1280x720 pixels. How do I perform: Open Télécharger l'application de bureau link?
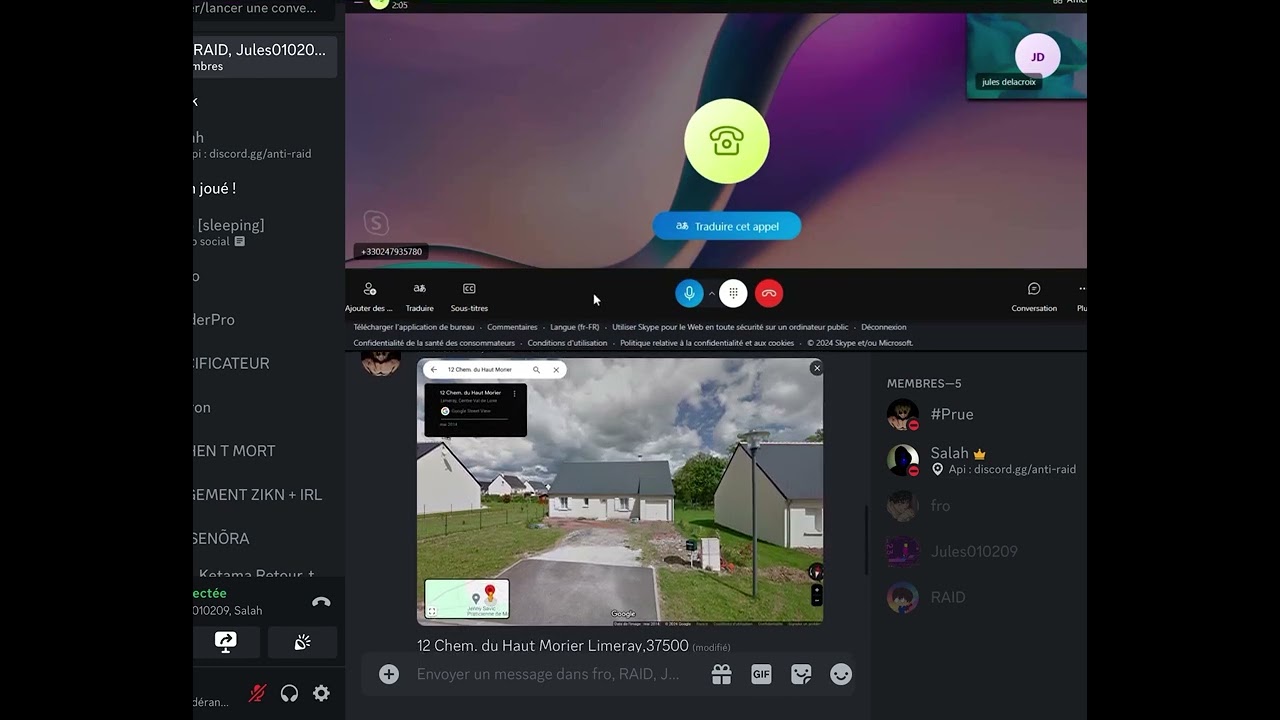click(414, 327)
